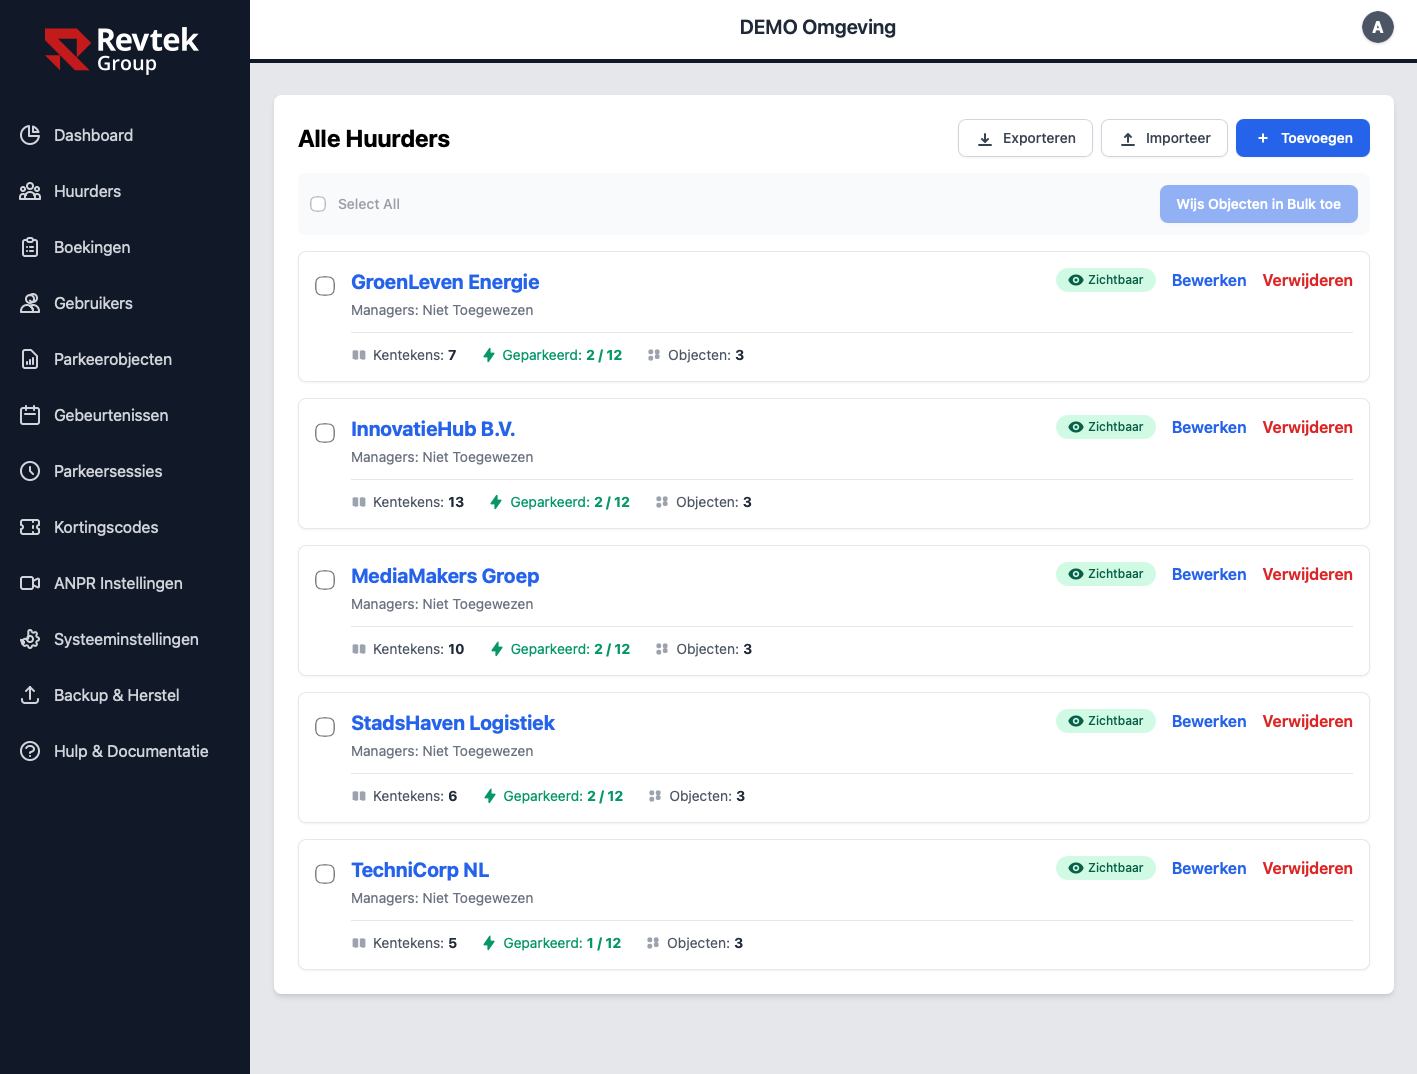The width and height of the screenshot is (1417, 1074).
Task: Open Systeeminstellingen from the sidebar
Action: pos(126,639)
